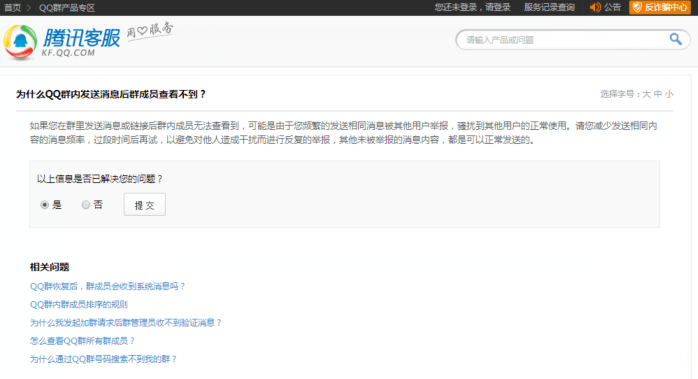
Task: Open link 怎么查看QQ群所有群成员？
Action: coord(82,341)
